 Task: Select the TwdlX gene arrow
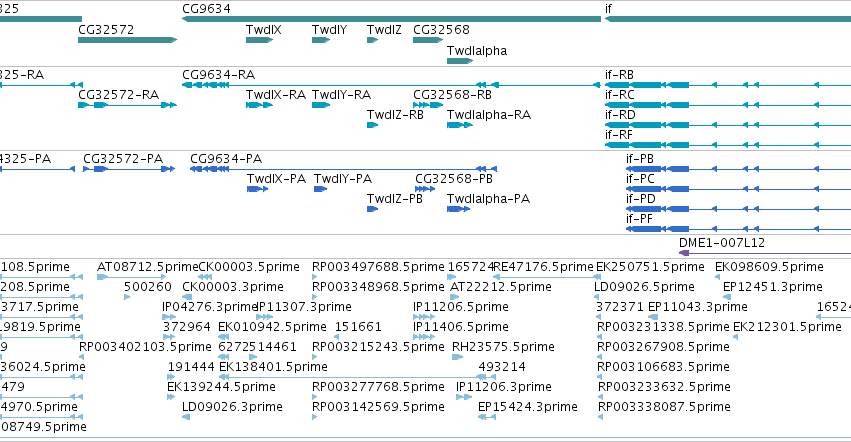click(259, 40)
